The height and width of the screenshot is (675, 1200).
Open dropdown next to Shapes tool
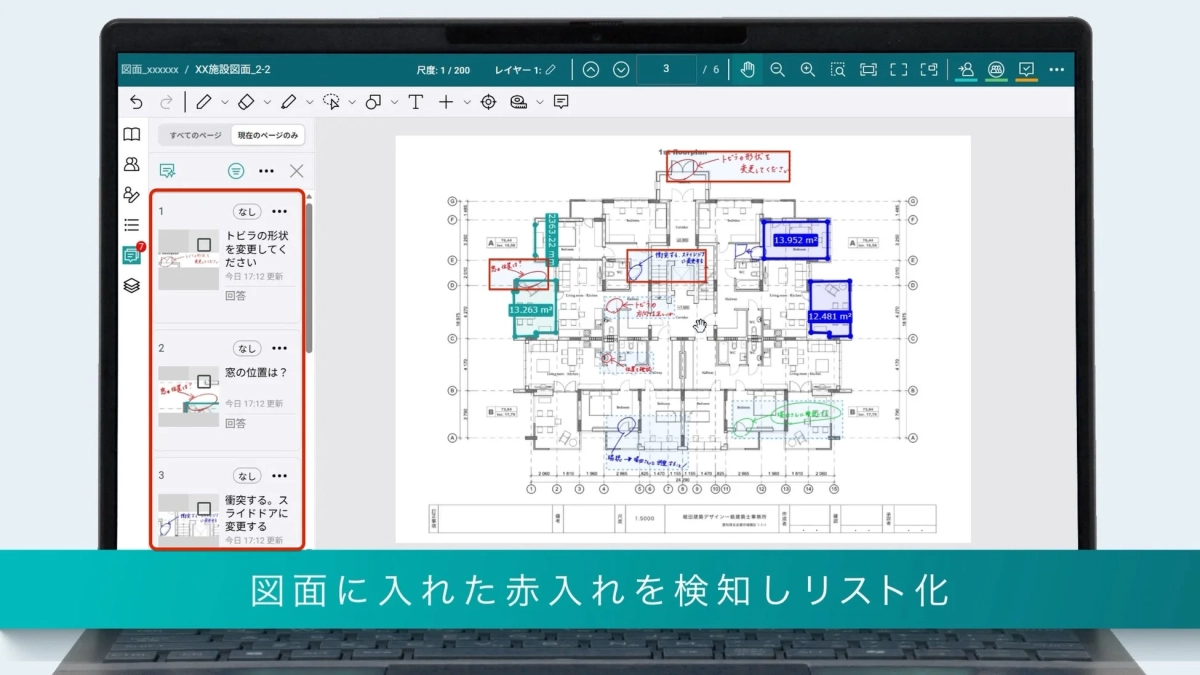(x=395, y=102)
